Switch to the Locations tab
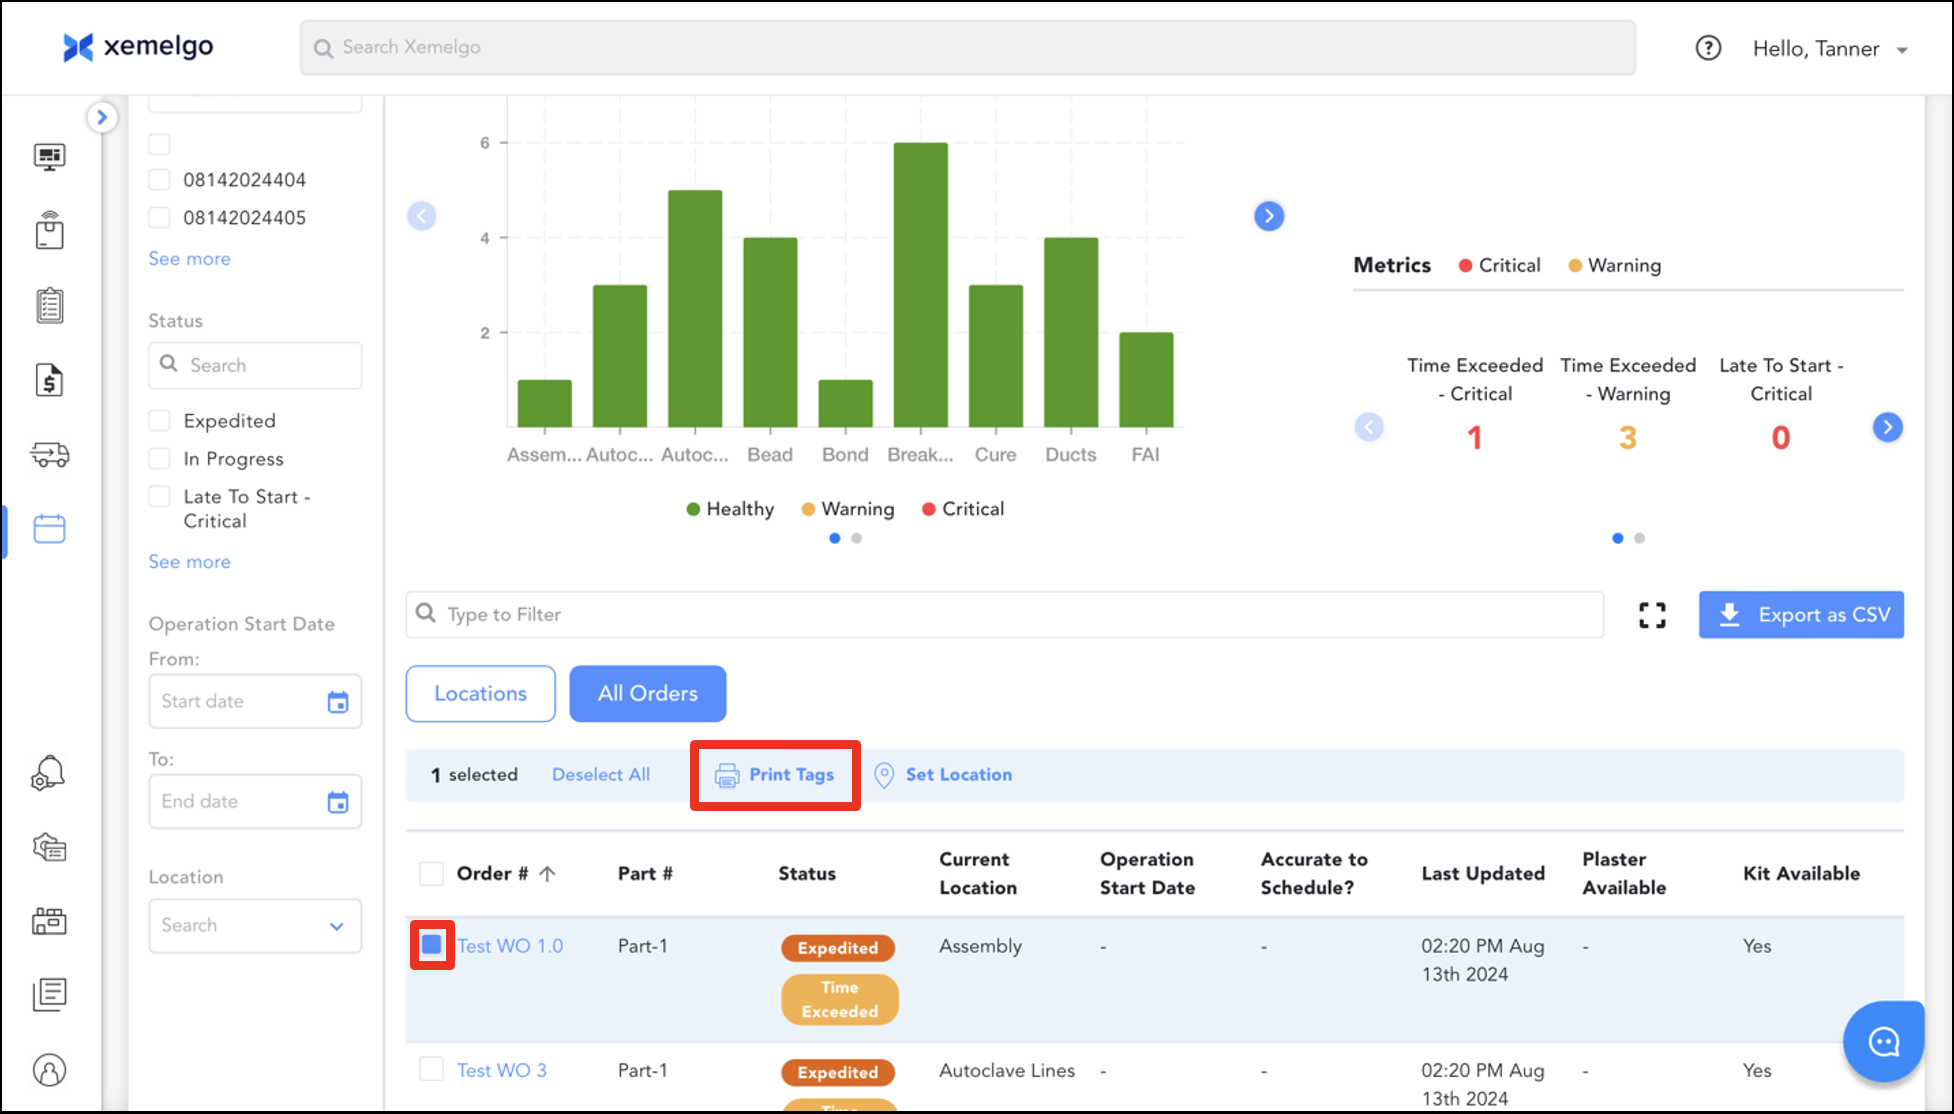 pyautogui.click(x=480, y=694)
